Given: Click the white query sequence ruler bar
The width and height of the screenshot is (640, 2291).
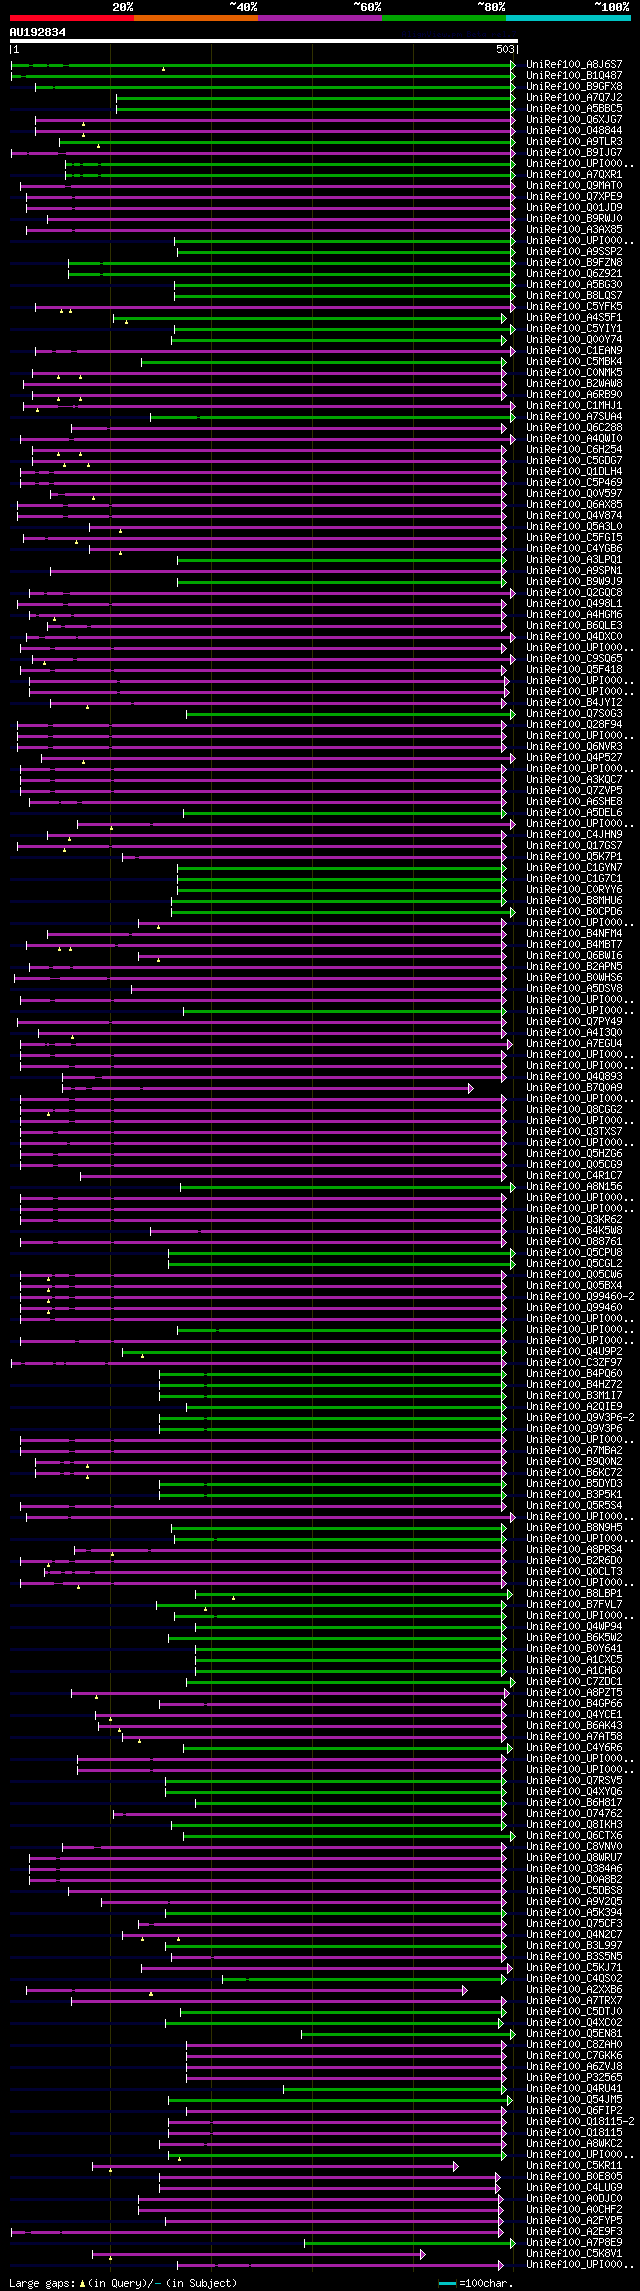Looking at the screenshot, I should click(x=263, y=41).
